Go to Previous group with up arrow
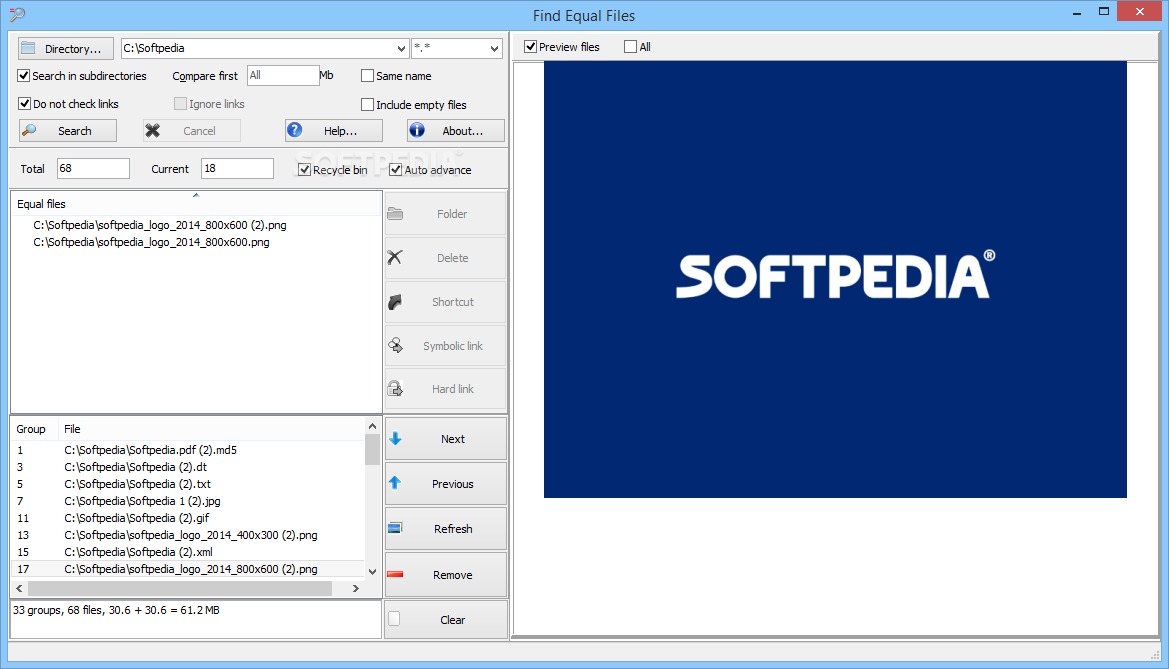 445,484
